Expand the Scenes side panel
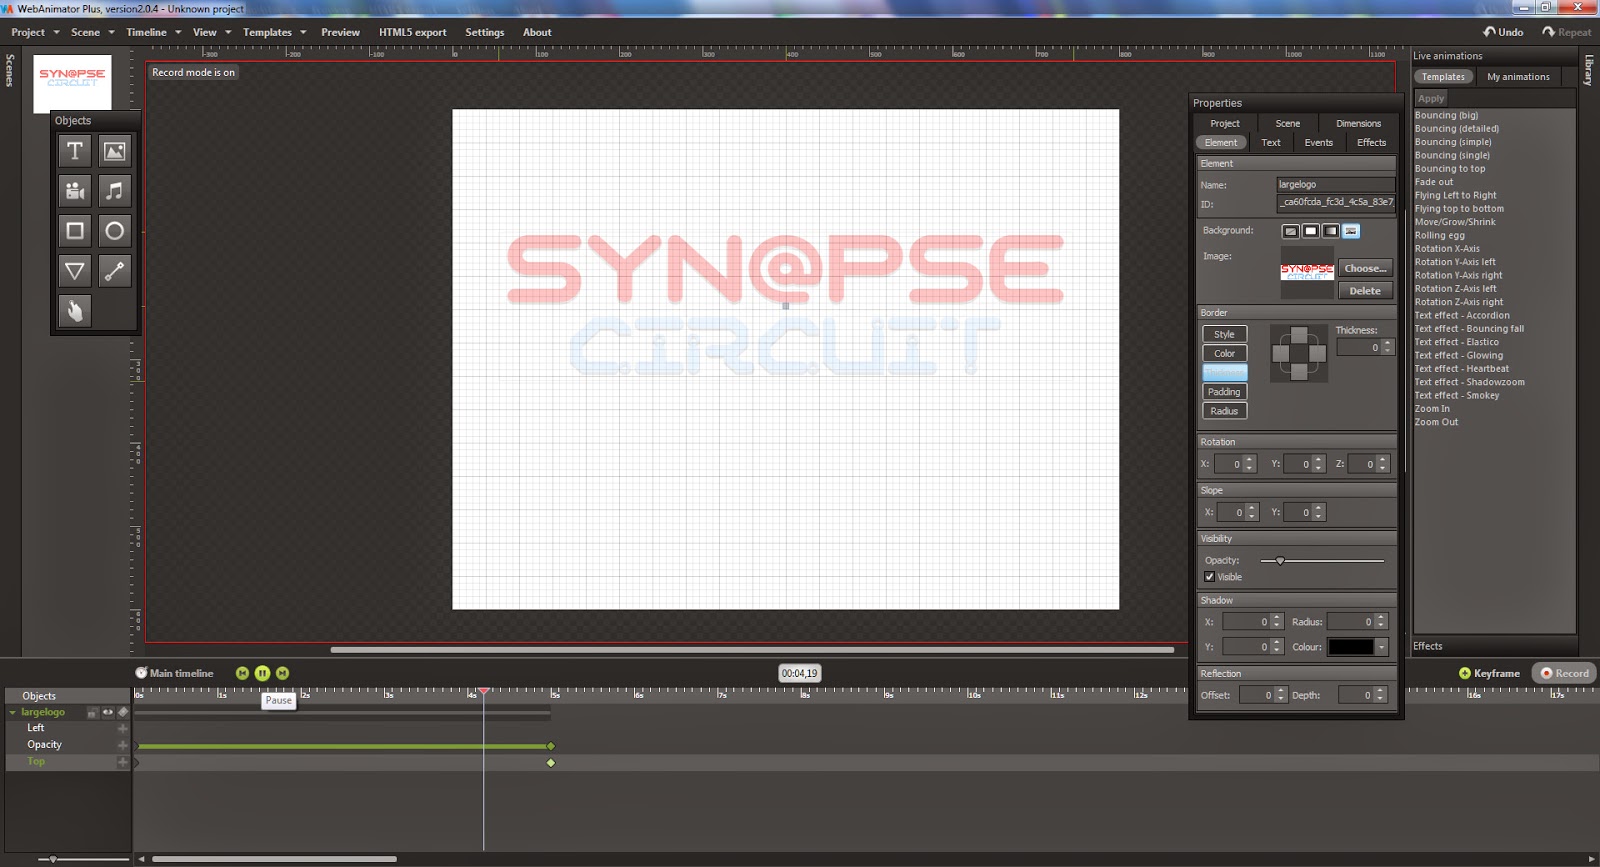Viewport: 1600px width, 867px height. (10, 70)
